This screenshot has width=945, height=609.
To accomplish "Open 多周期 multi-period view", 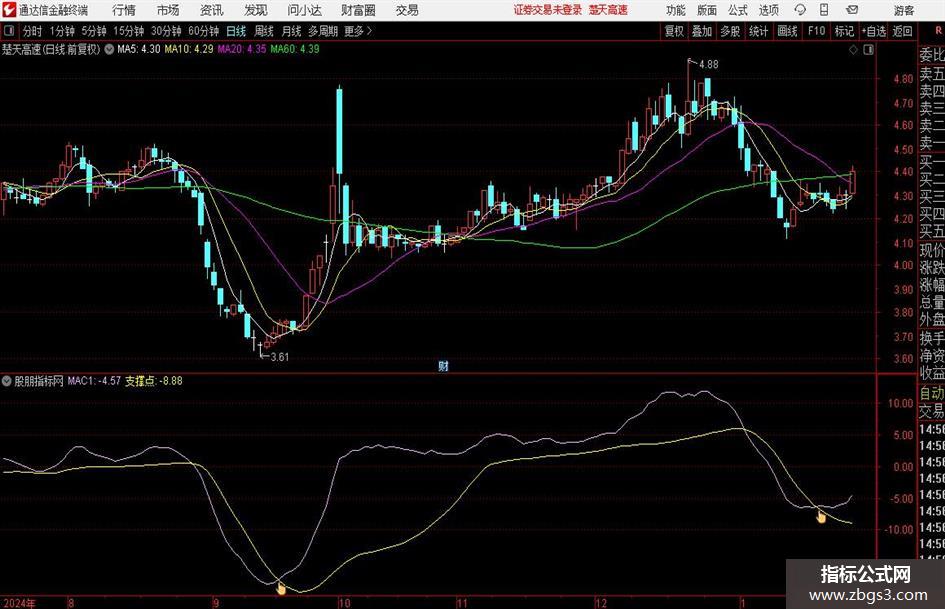I will pyautogui.click(x=323, y=31).
